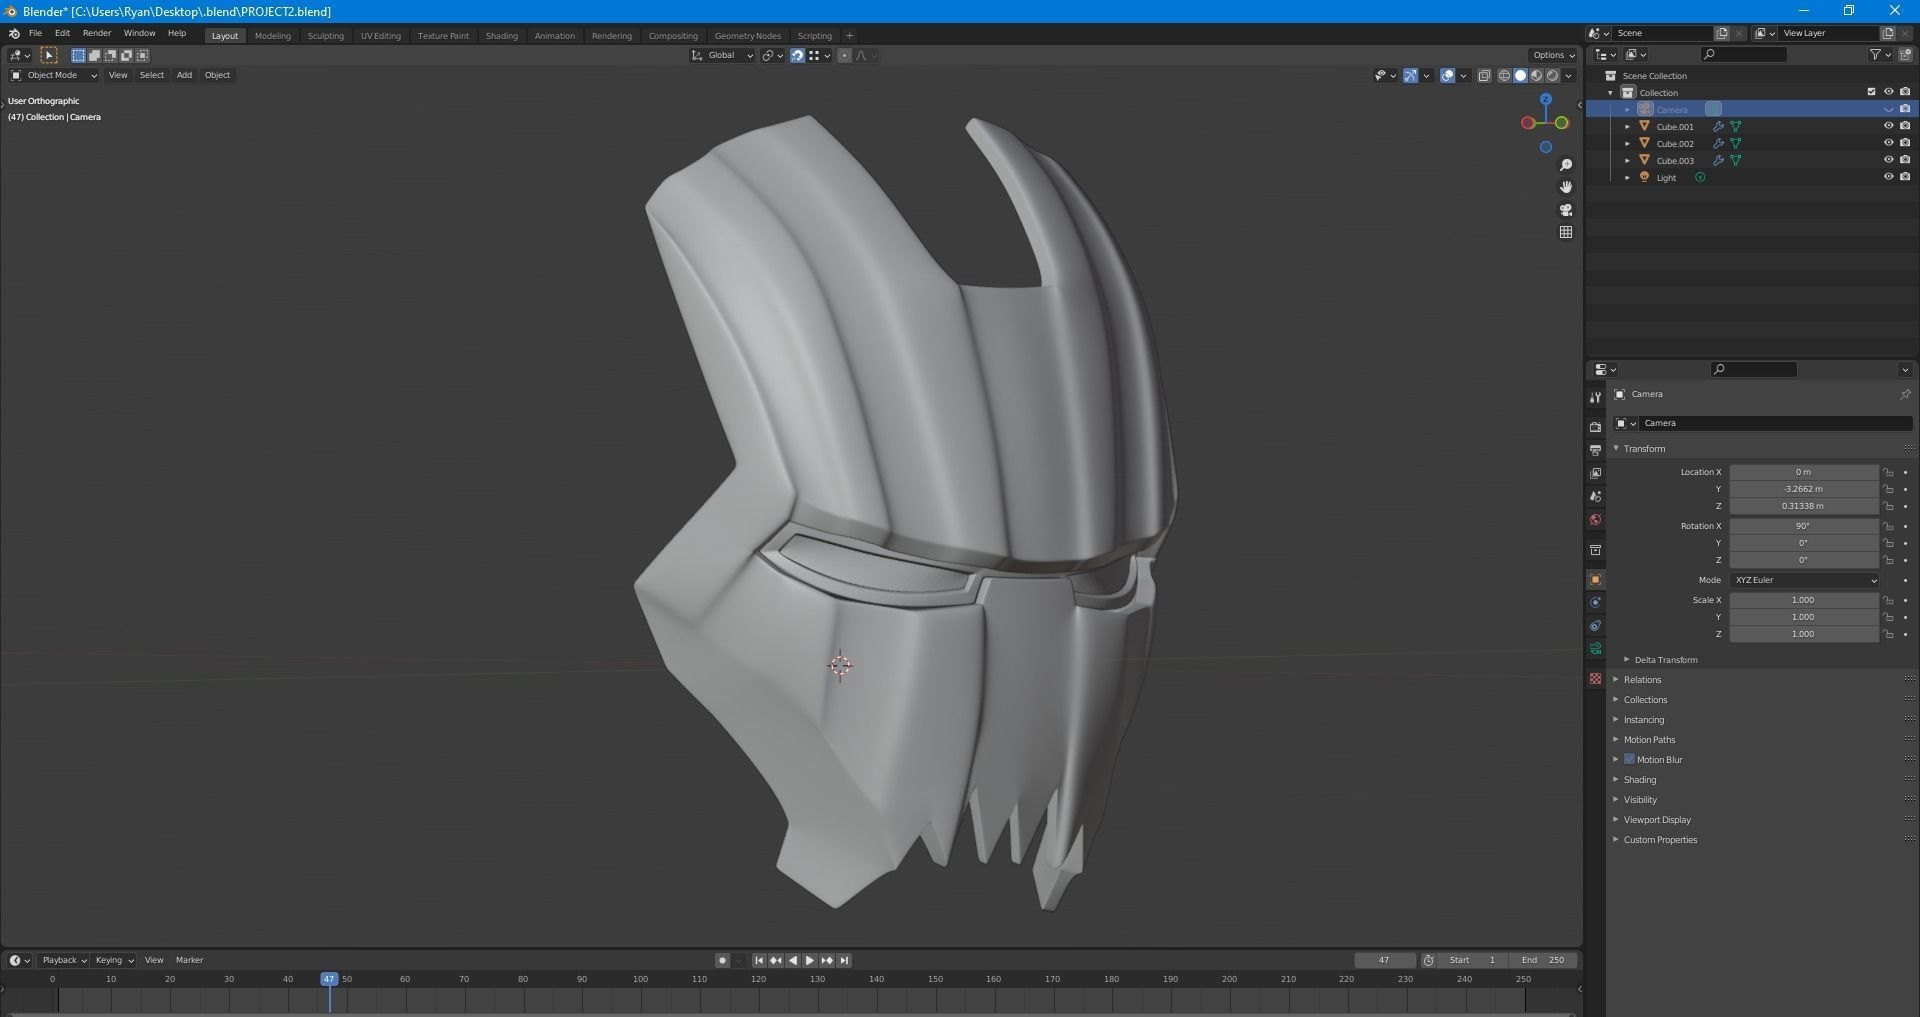
Task: Open the Output properties tab
Action: (x=1595, y=450)
